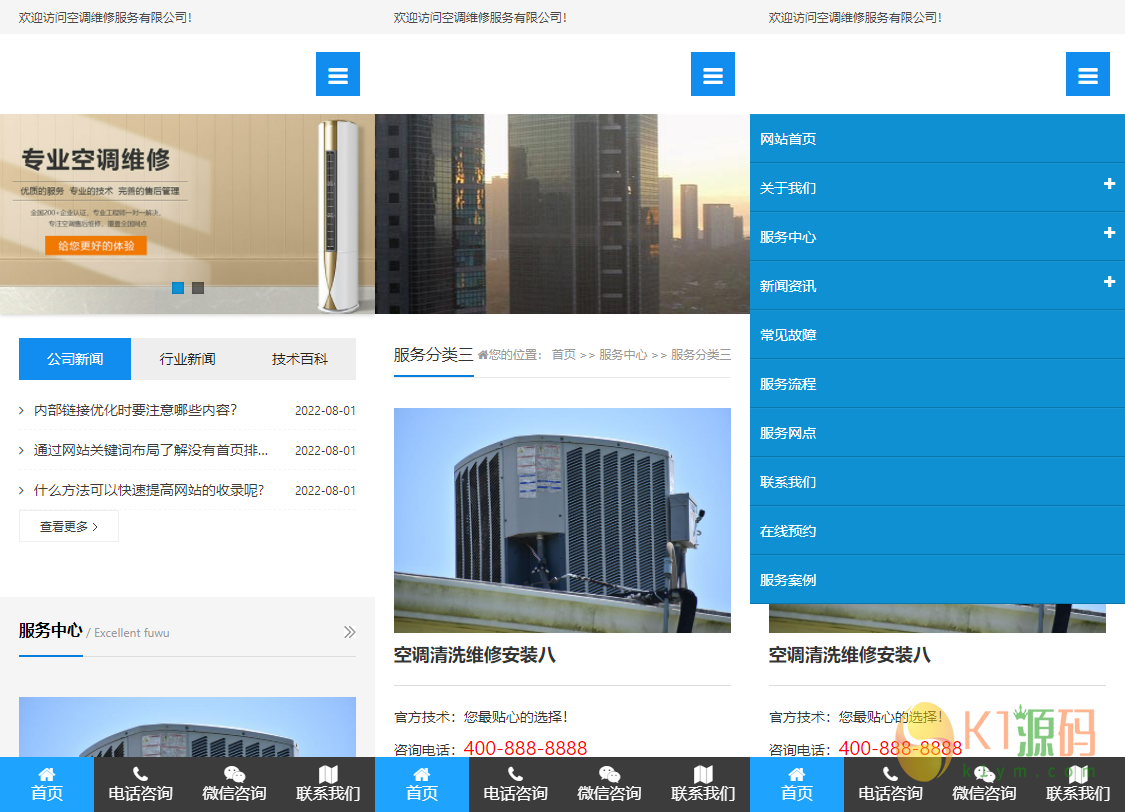Click double-chevron arrow beside 服务中心 heading

(349, 632)
